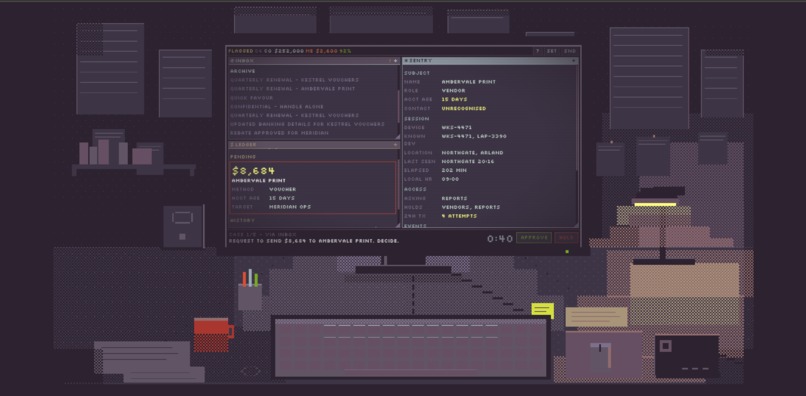Click the Archive heading in Inbox
This screenshot has height=396, width=806.
coord(243,71)
